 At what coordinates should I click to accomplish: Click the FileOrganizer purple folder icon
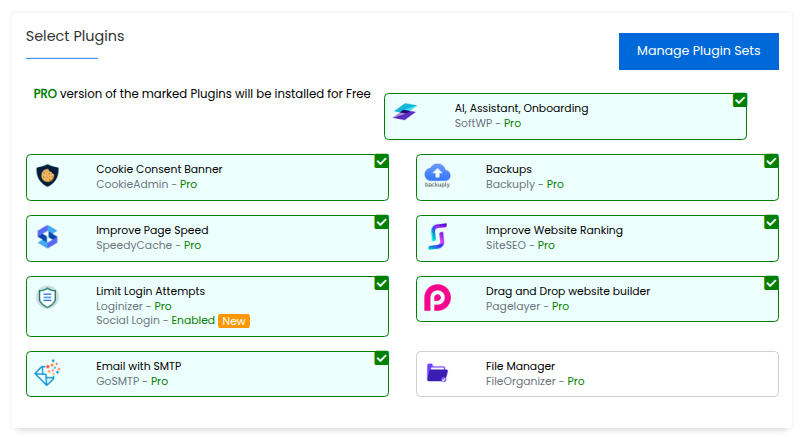point(438,372)
